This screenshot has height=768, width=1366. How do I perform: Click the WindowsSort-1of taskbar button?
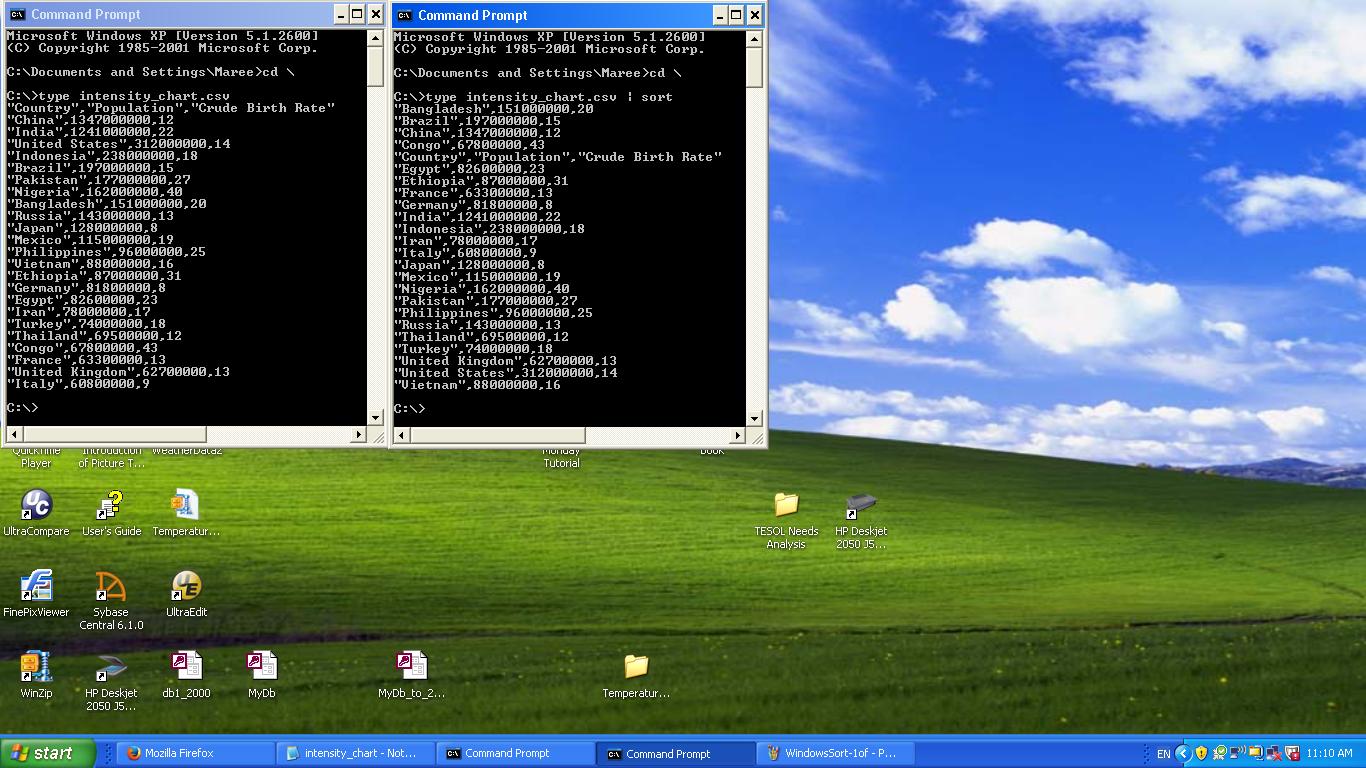tap(832, 753)
